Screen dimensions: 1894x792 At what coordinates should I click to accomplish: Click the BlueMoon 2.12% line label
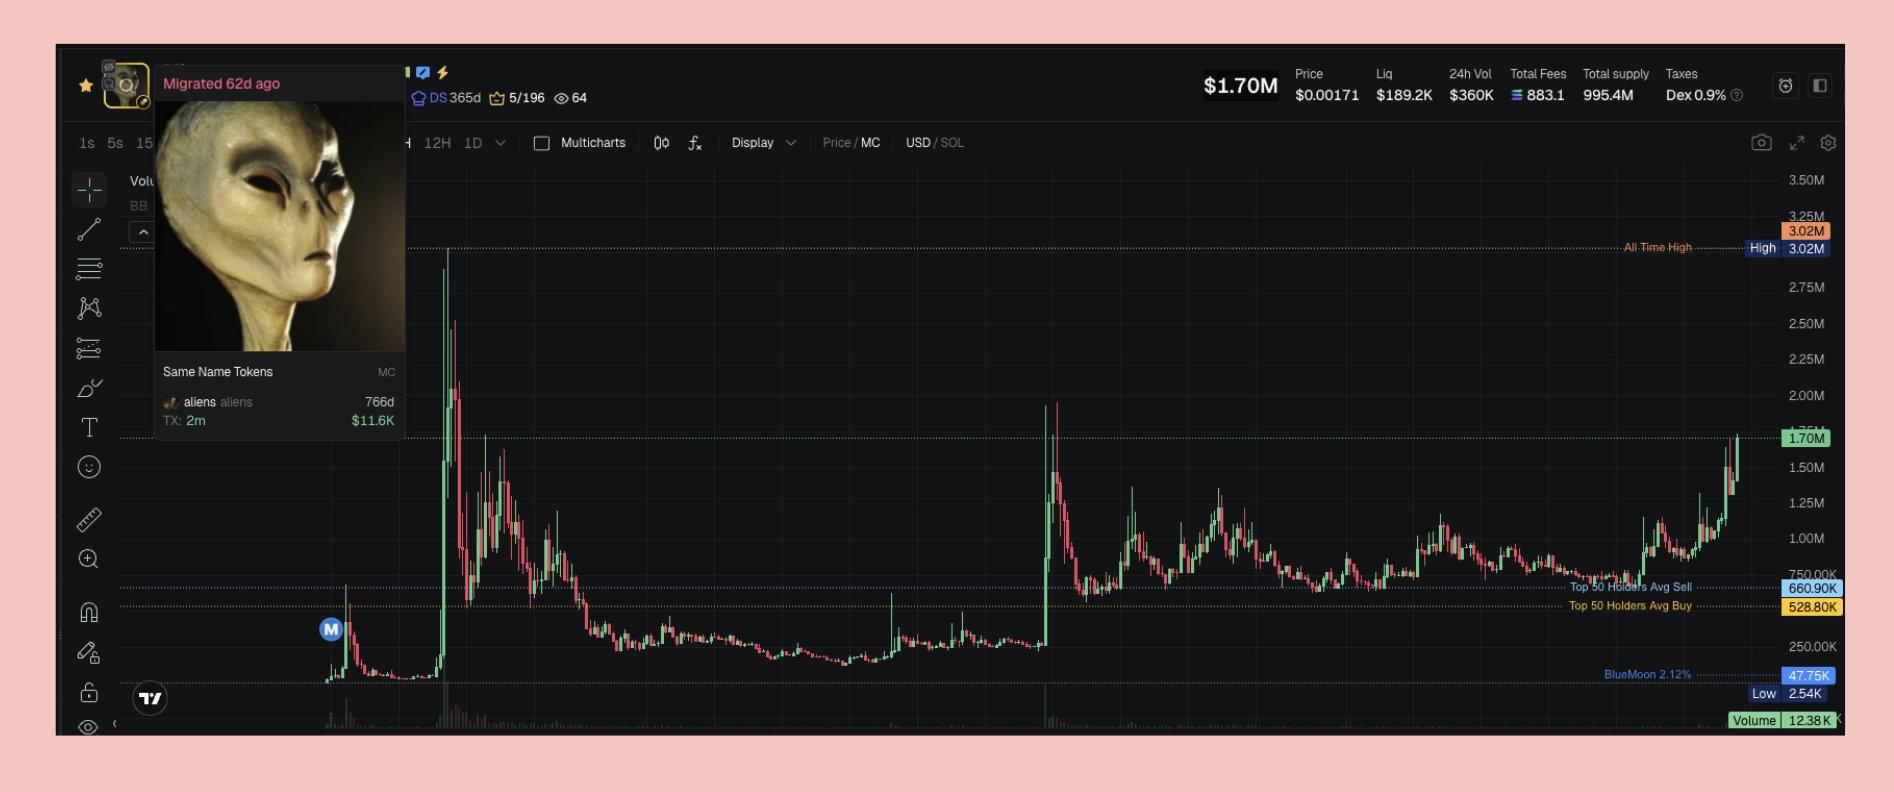[x=1647, y=675]
